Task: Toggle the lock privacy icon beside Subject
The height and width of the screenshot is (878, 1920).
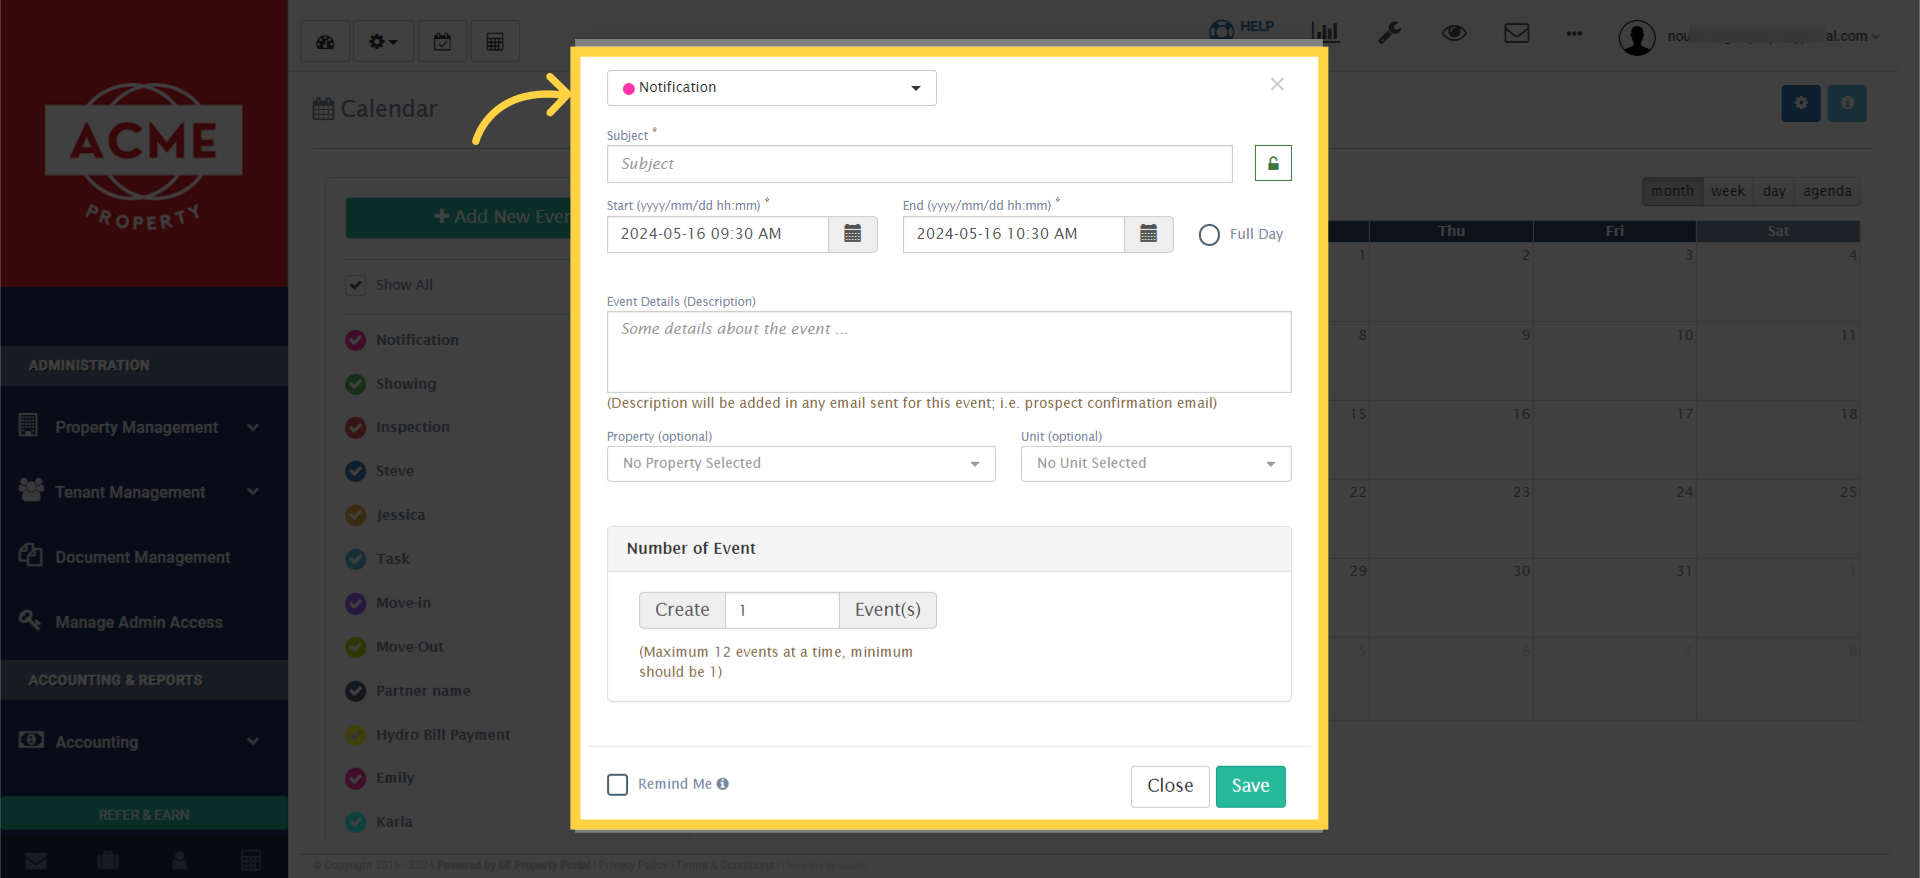Action: [x=1273, y=163]
